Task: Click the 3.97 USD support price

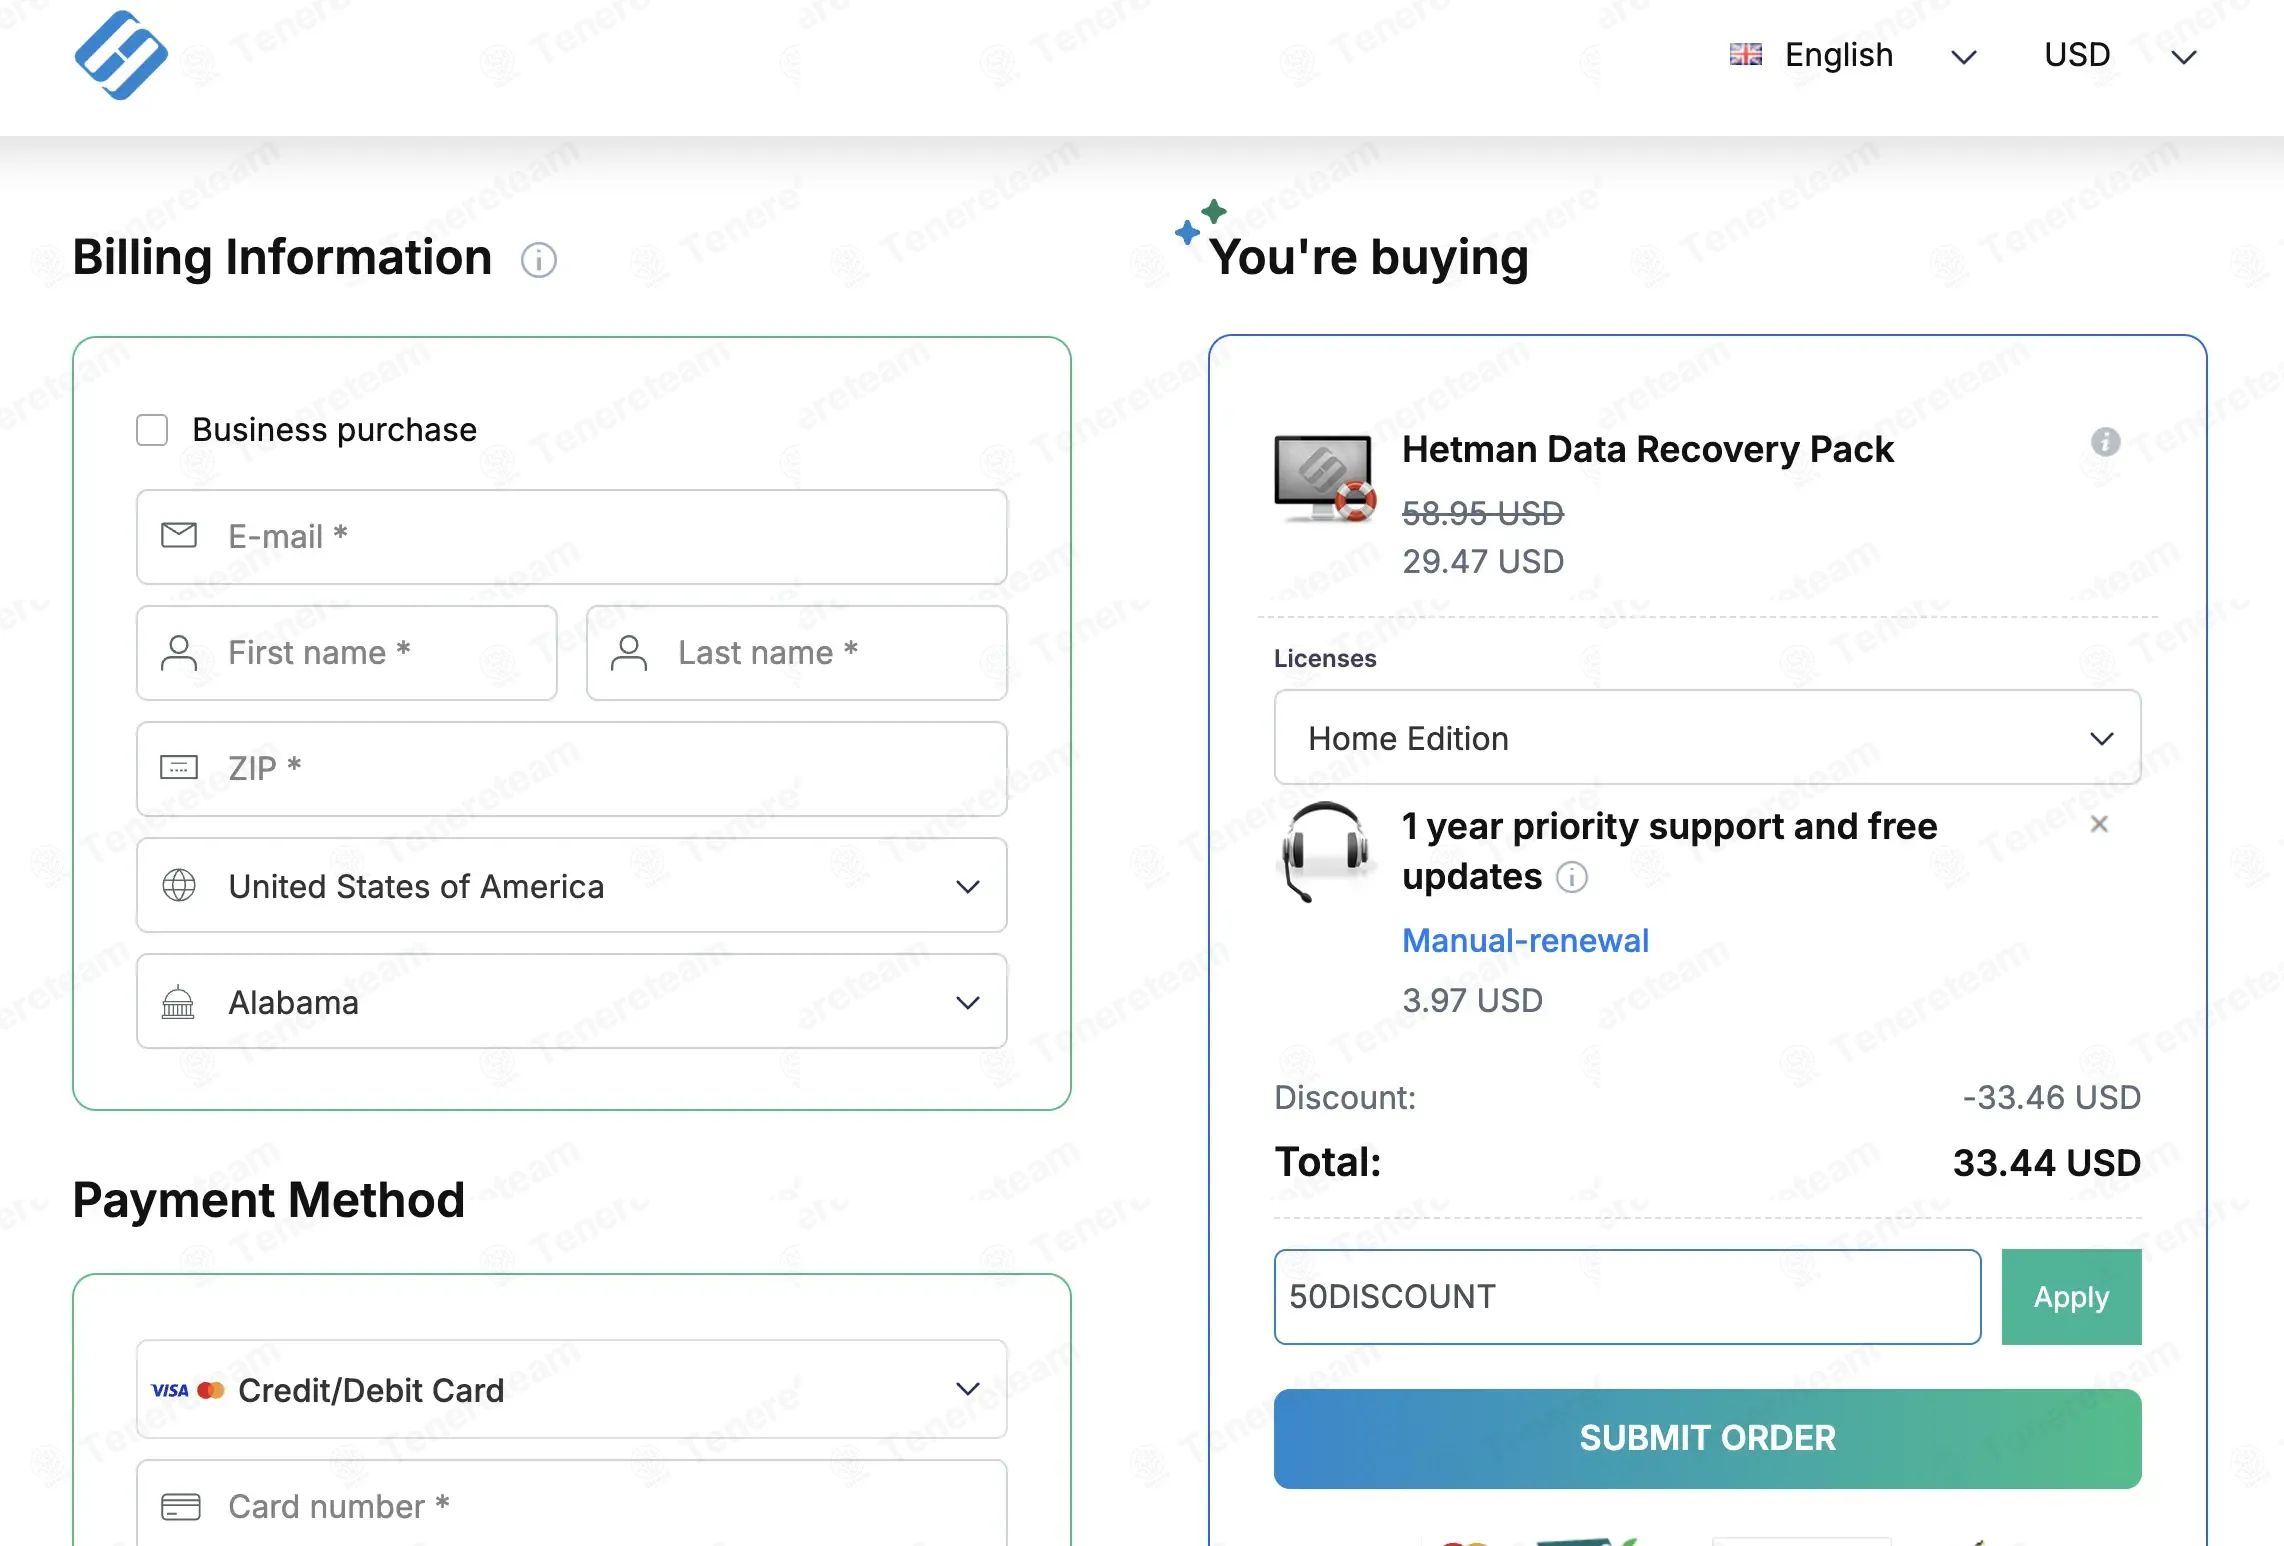Action: click(1472, 1000)
